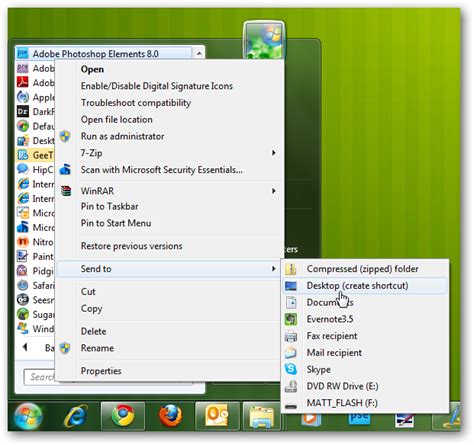Screen dimensions: 474x445
Task: Expand the WinRAR submenu arrow
Action: pyautogui.click(x=273, y=191)
